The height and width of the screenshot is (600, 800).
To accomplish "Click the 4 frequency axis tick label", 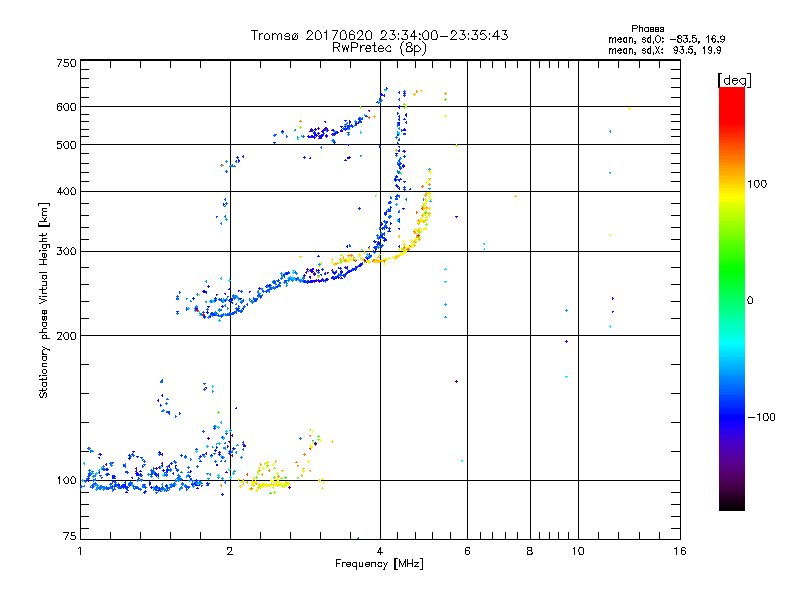I will [x=379, y=551].
